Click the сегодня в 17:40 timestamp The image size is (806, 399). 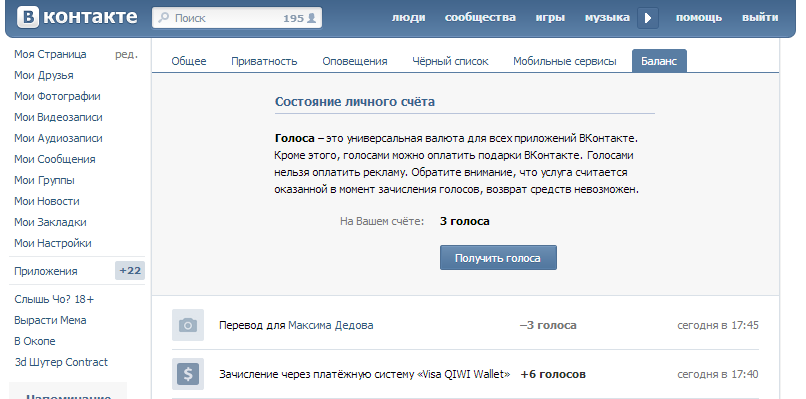pyautogui.click(x=718, y=374)
